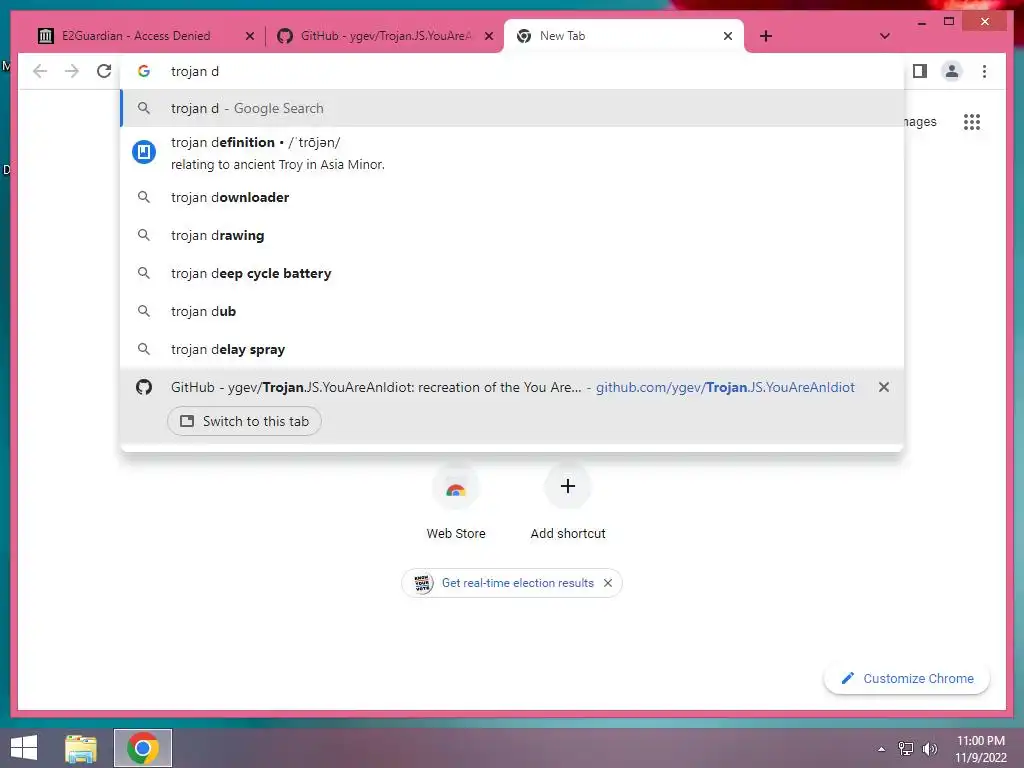Screen dimensions: 1024x768
Task: Focus the address bar text 'trojan d'
Action: click(195, 71)
